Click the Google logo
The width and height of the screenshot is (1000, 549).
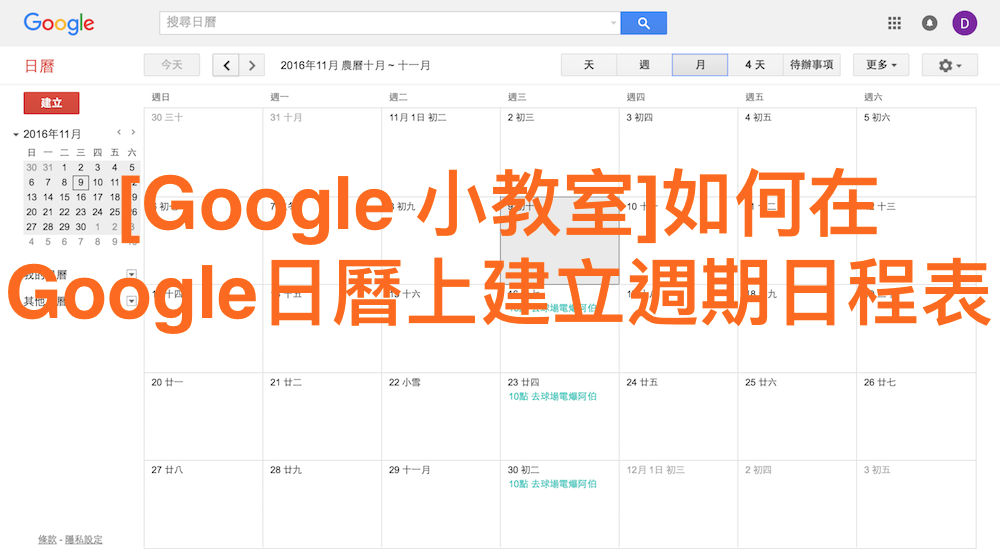point(59,23)
